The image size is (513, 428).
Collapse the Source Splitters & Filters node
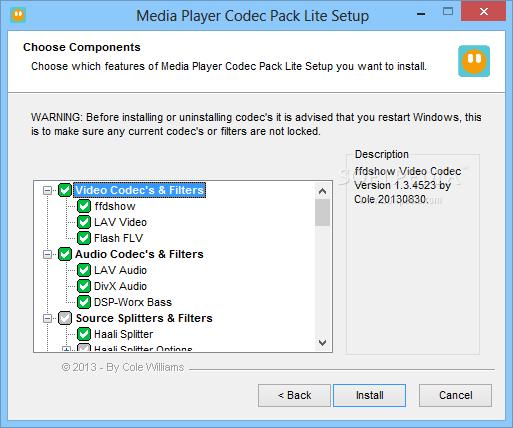tap(48, 318)
